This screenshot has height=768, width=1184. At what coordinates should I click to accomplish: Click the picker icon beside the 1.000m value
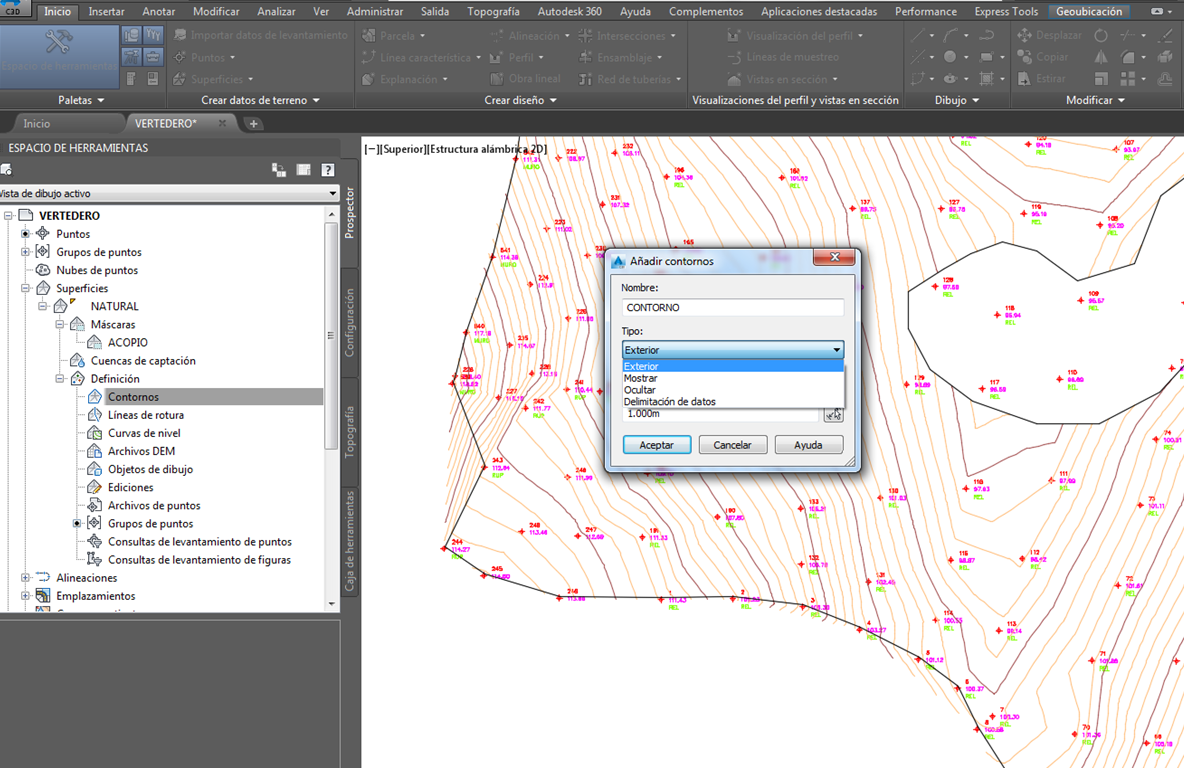(x=834, y=414)
